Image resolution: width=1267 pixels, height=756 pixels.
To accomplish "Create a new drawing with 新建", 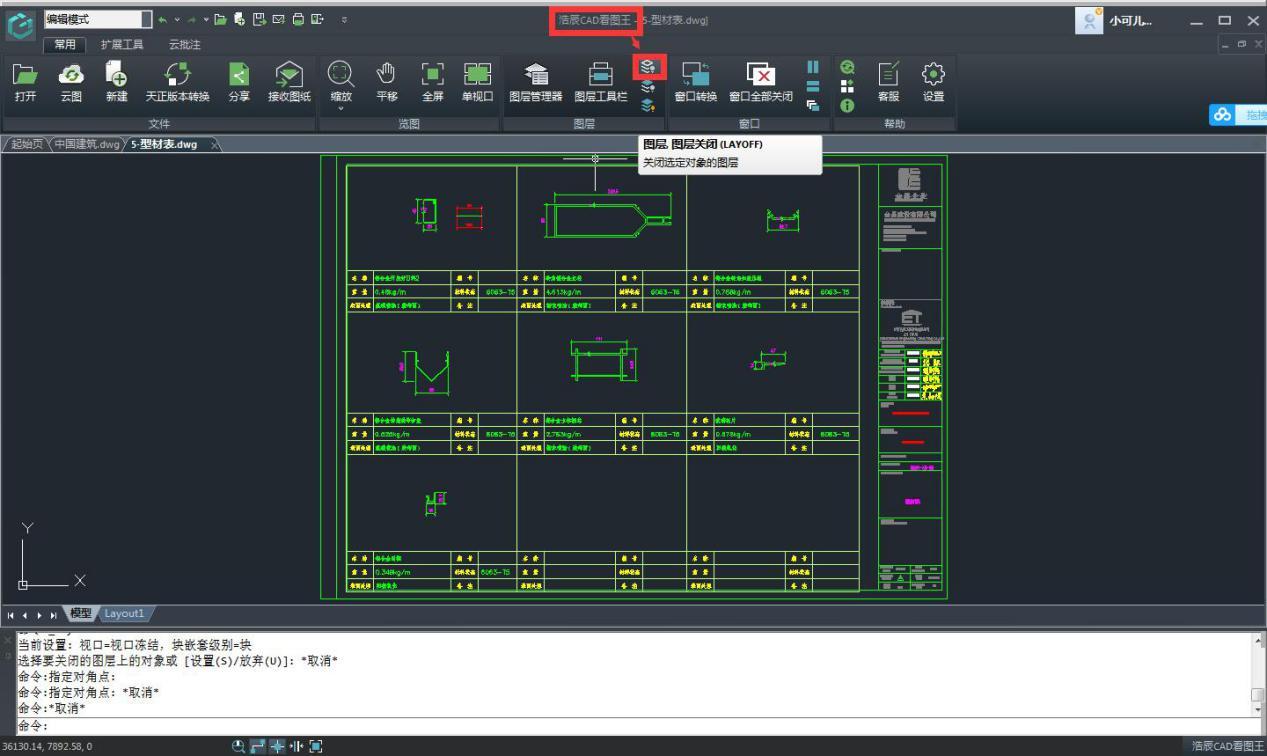I will click(x=116, y=81).
